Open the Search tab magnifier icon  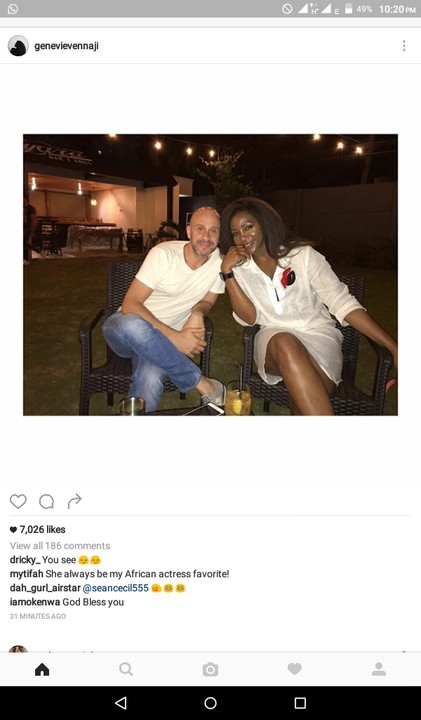126,669
